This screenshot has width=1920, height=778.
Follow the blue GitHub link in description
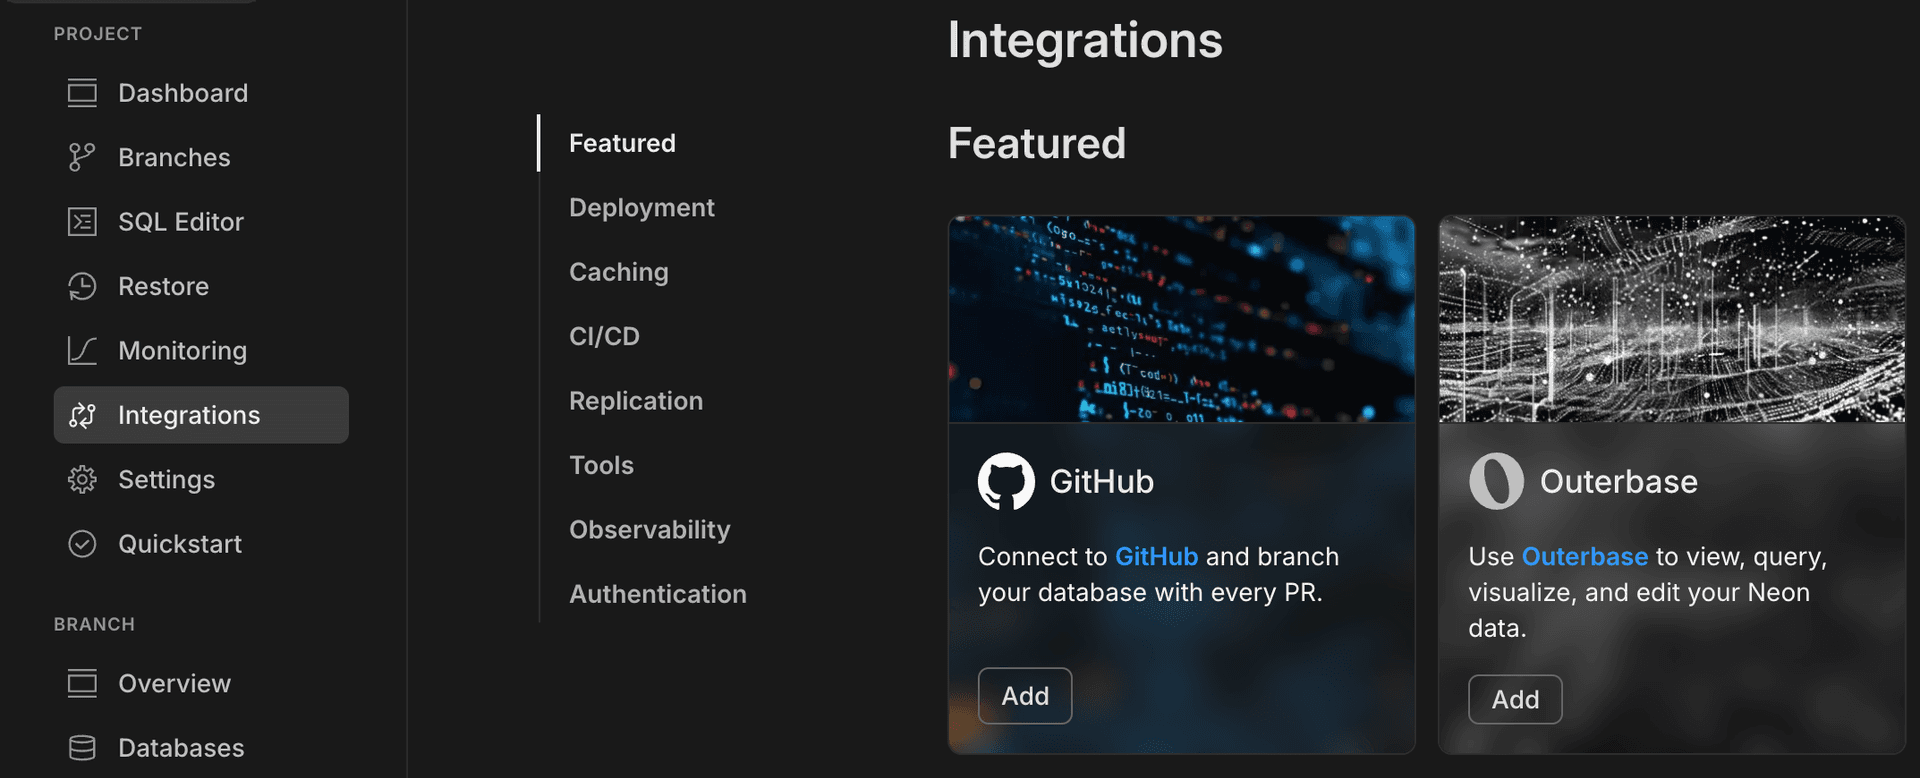coord(1156,557)
